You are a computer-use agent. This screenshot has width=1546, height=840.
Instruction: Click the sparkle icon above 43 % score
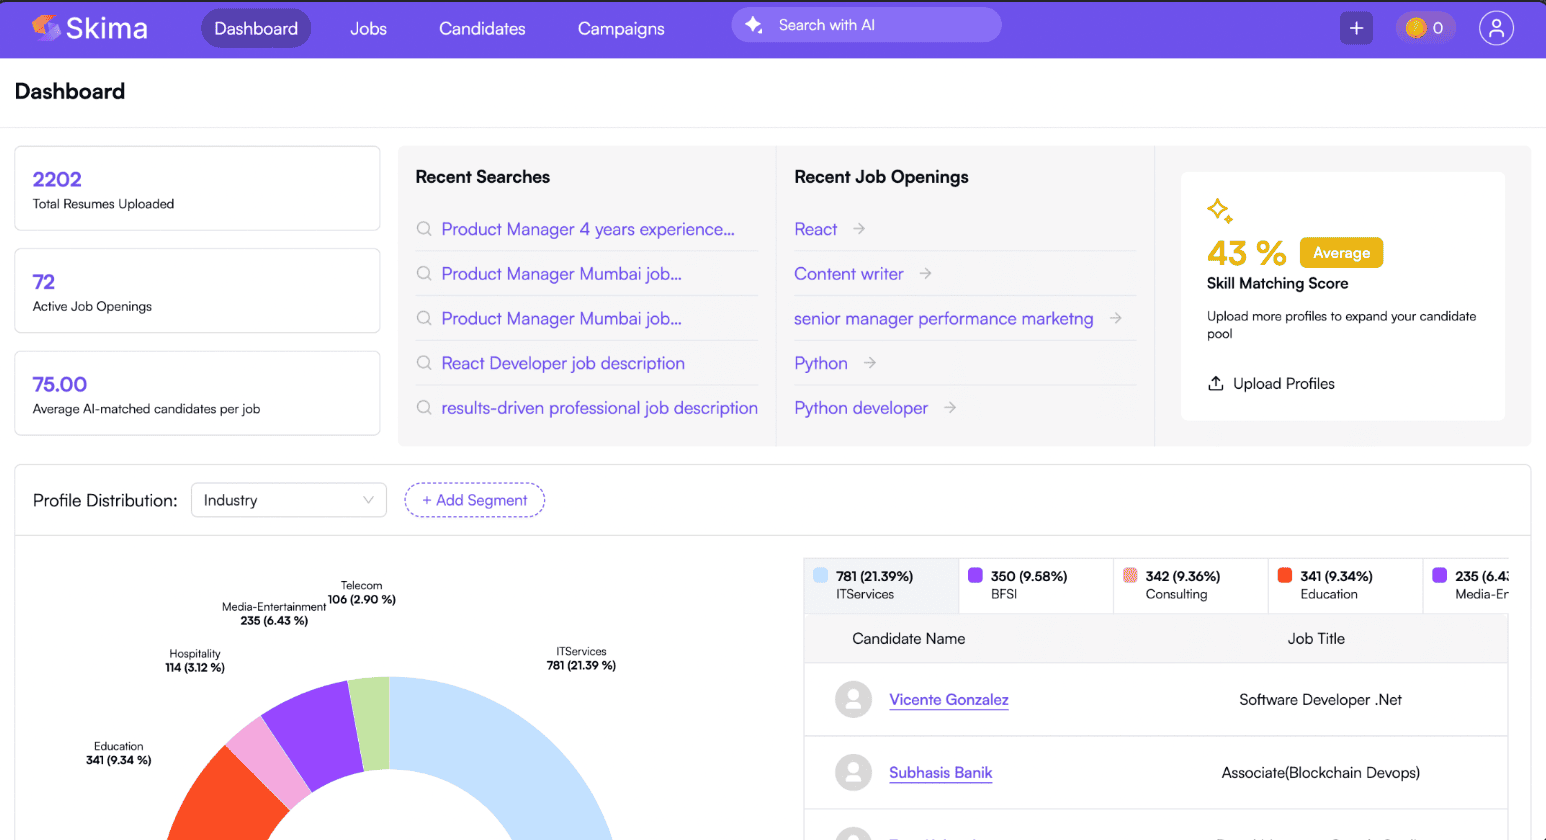pyautogui.click(x=1219, y=210)
